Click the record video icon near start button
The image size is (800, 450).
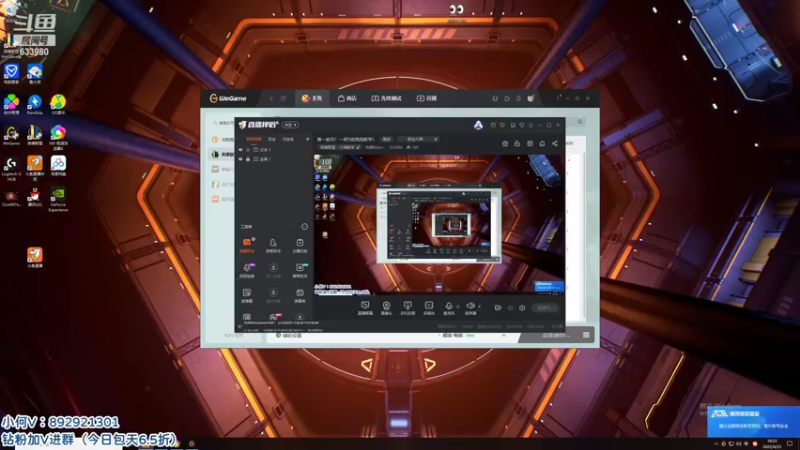coord(497,308)
